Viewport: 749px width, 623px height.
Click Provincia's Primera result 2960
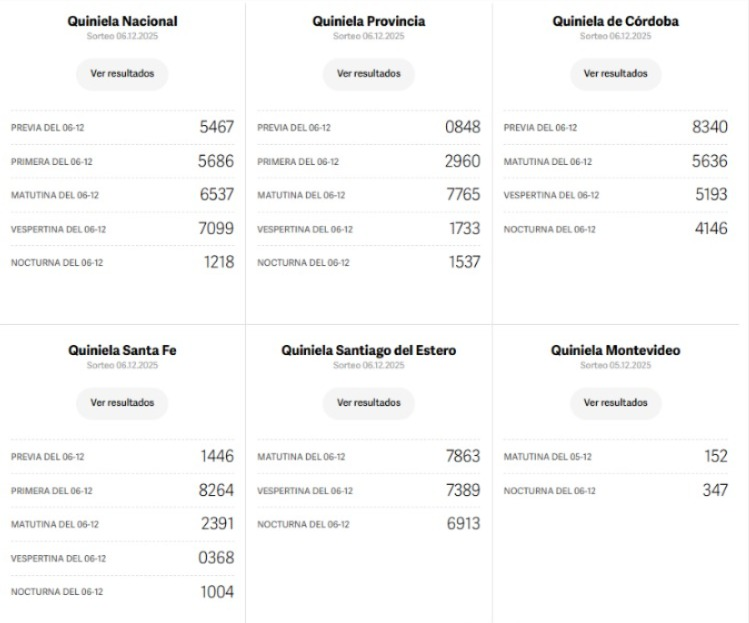pyautogui.click(x=463, y=161)
